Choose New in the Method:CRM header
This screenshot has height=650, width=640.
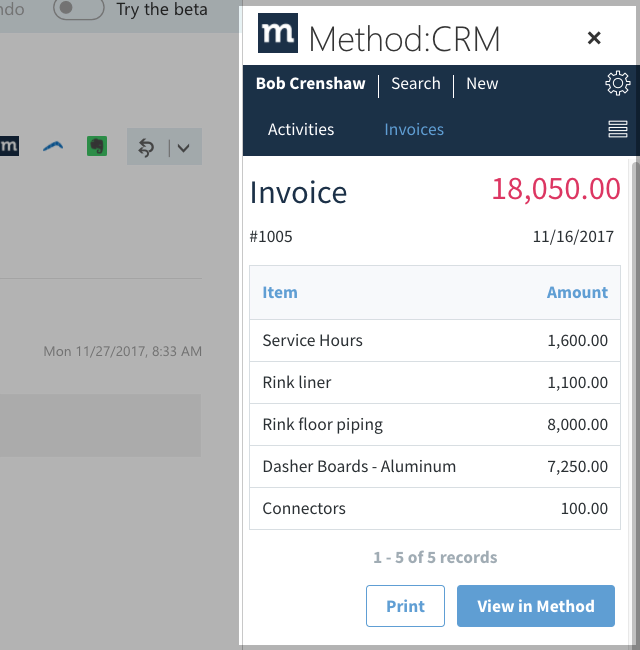(x=482, y=83)
